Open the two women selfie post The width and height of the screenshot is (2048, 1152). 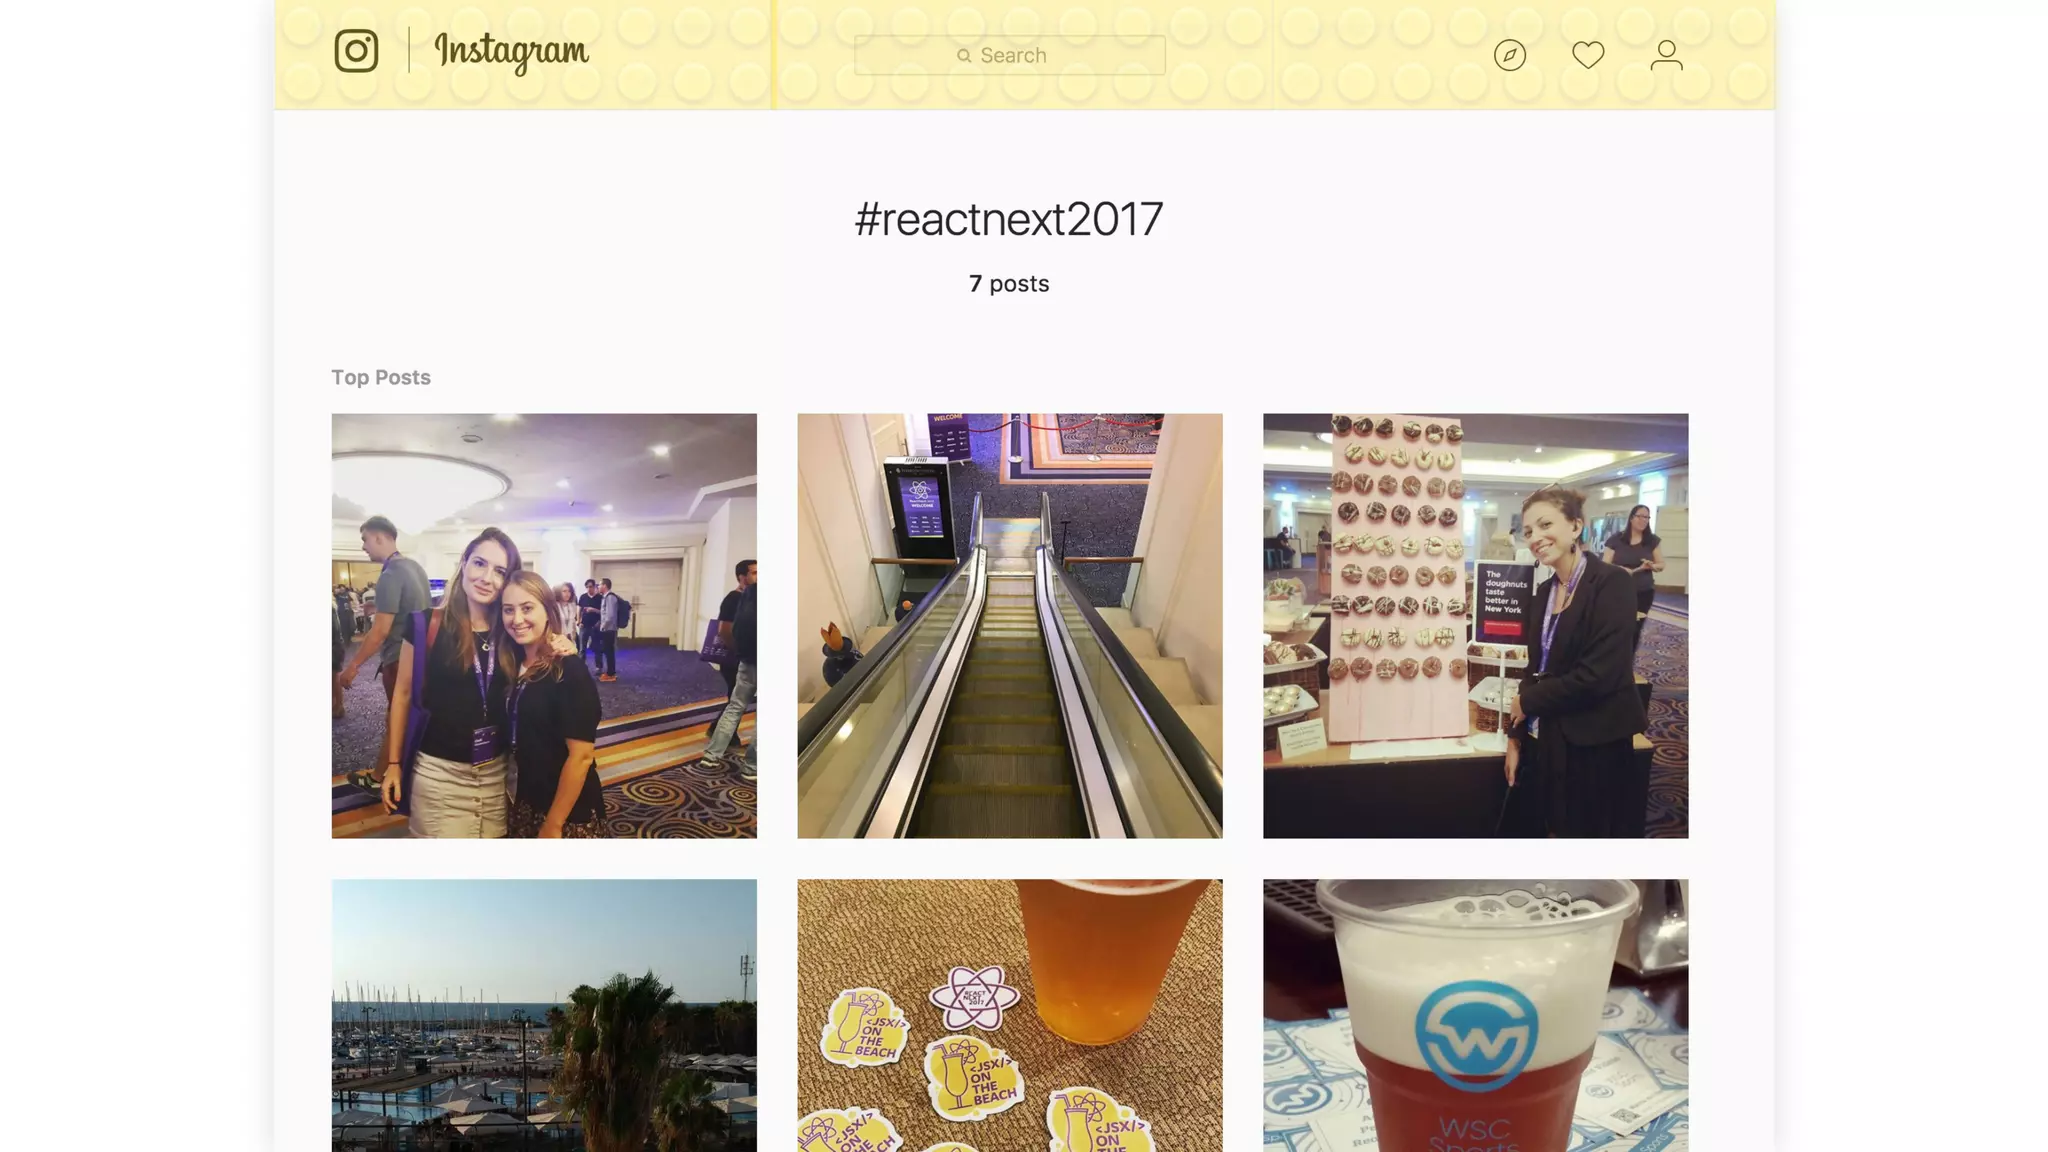coord(544,626)
